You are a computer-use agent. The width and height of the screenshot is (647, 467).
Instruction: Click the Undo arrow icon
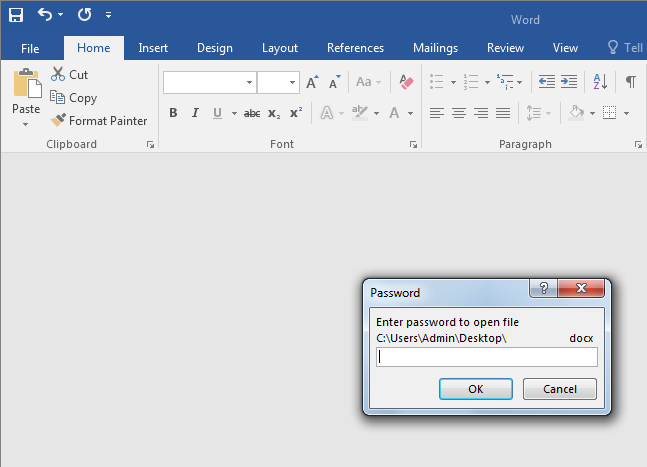(x=45, y=15)
